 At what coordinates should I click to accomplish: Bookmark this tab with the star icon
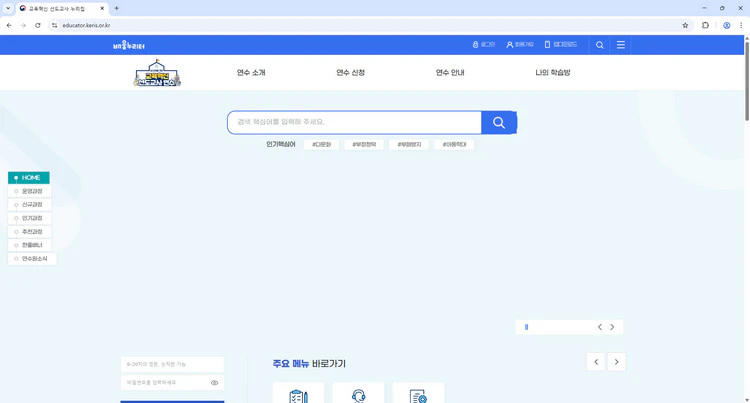685,25
